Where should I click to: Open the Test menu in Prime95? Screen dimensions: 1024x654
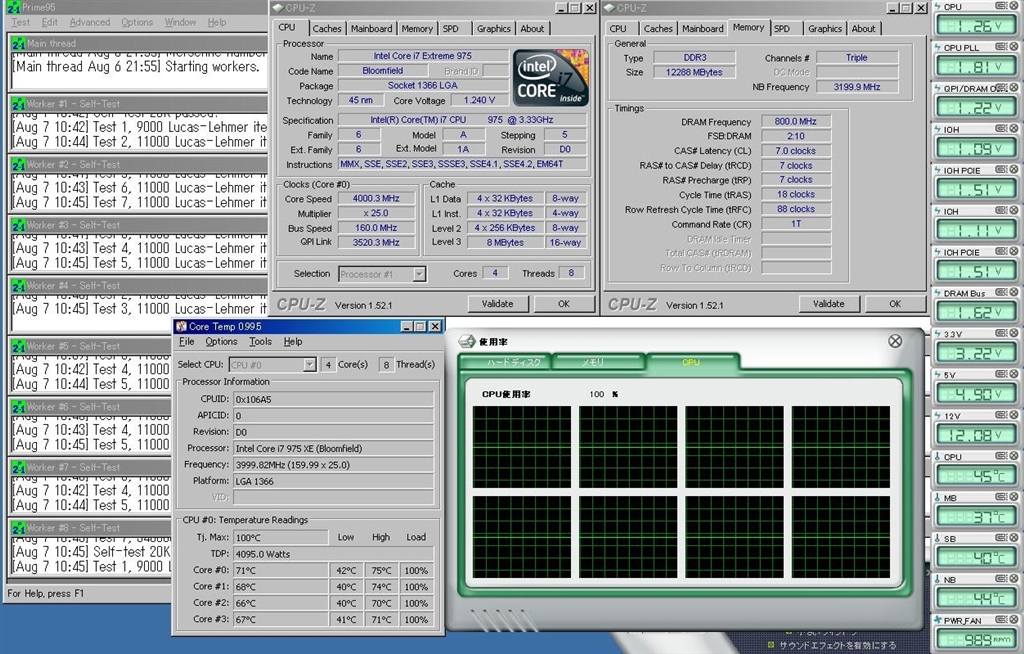click(20, 22)
